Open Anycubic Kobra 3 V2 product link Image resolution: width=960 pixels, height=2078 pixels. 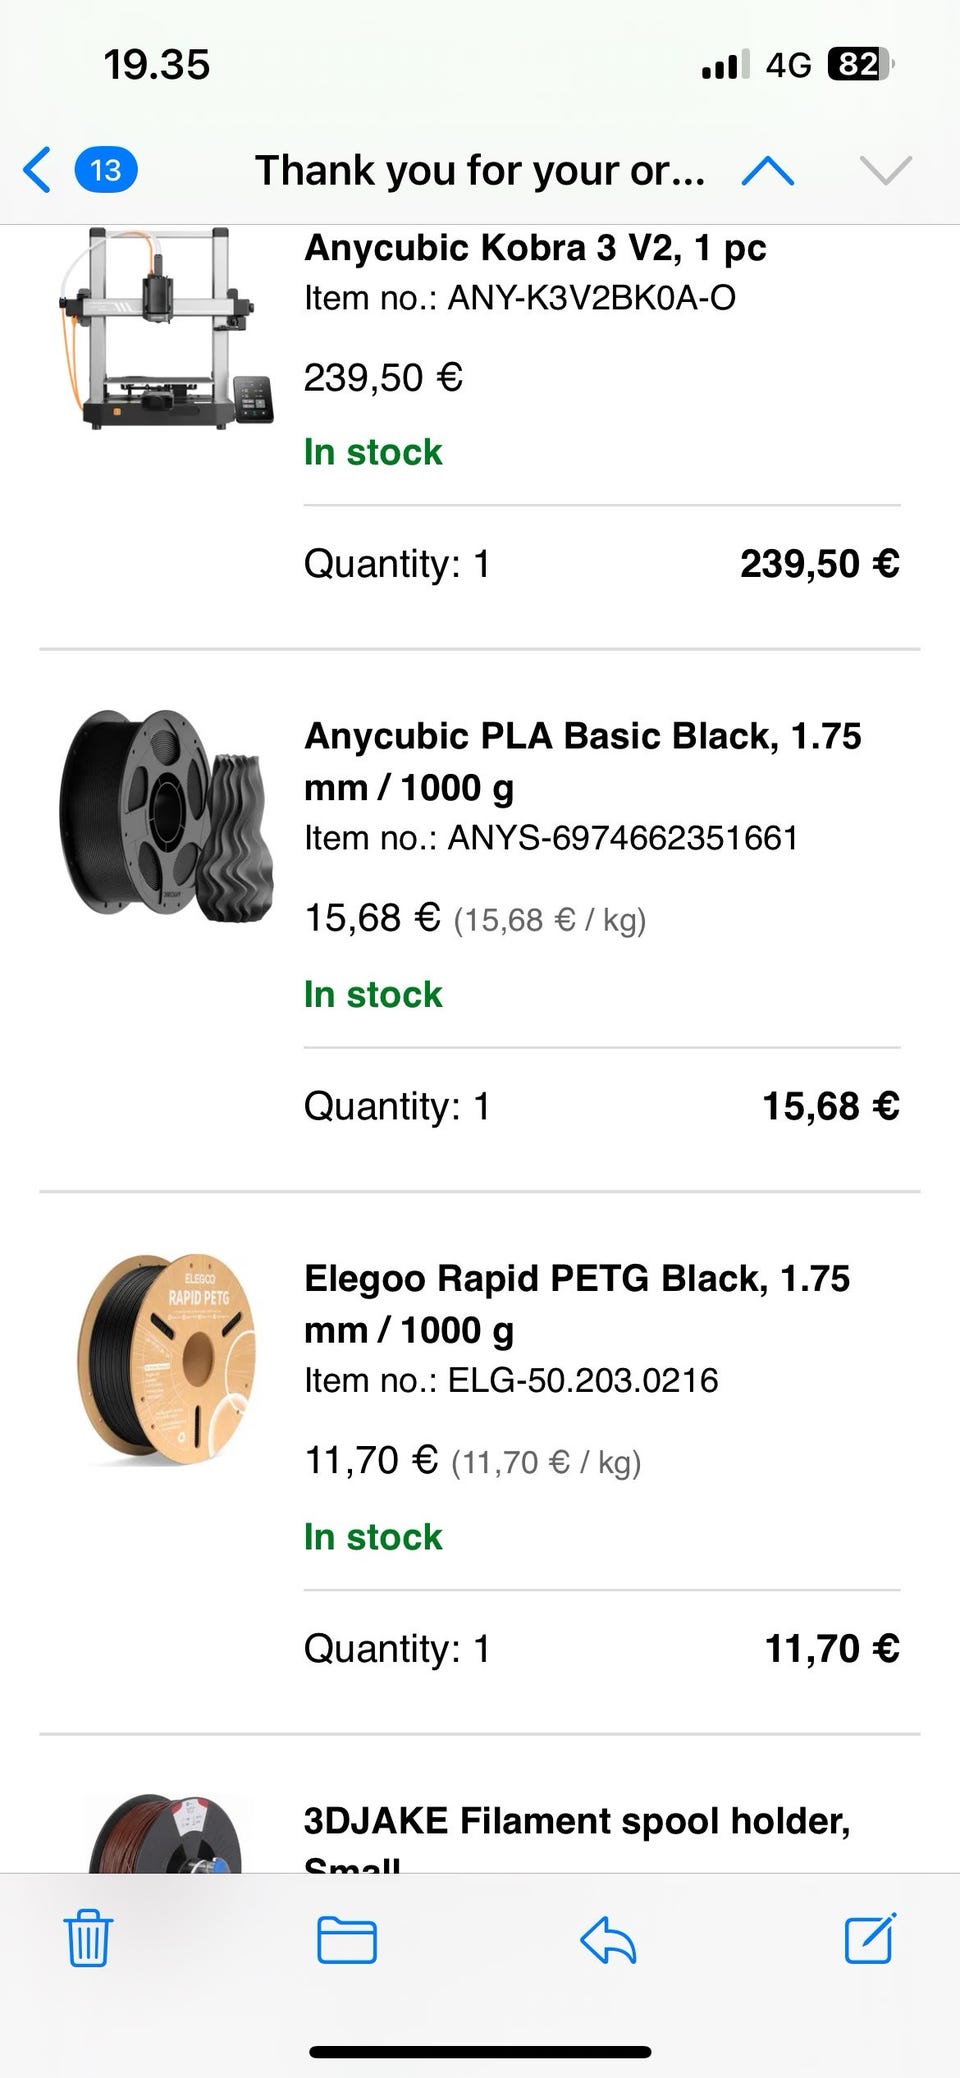535,248
